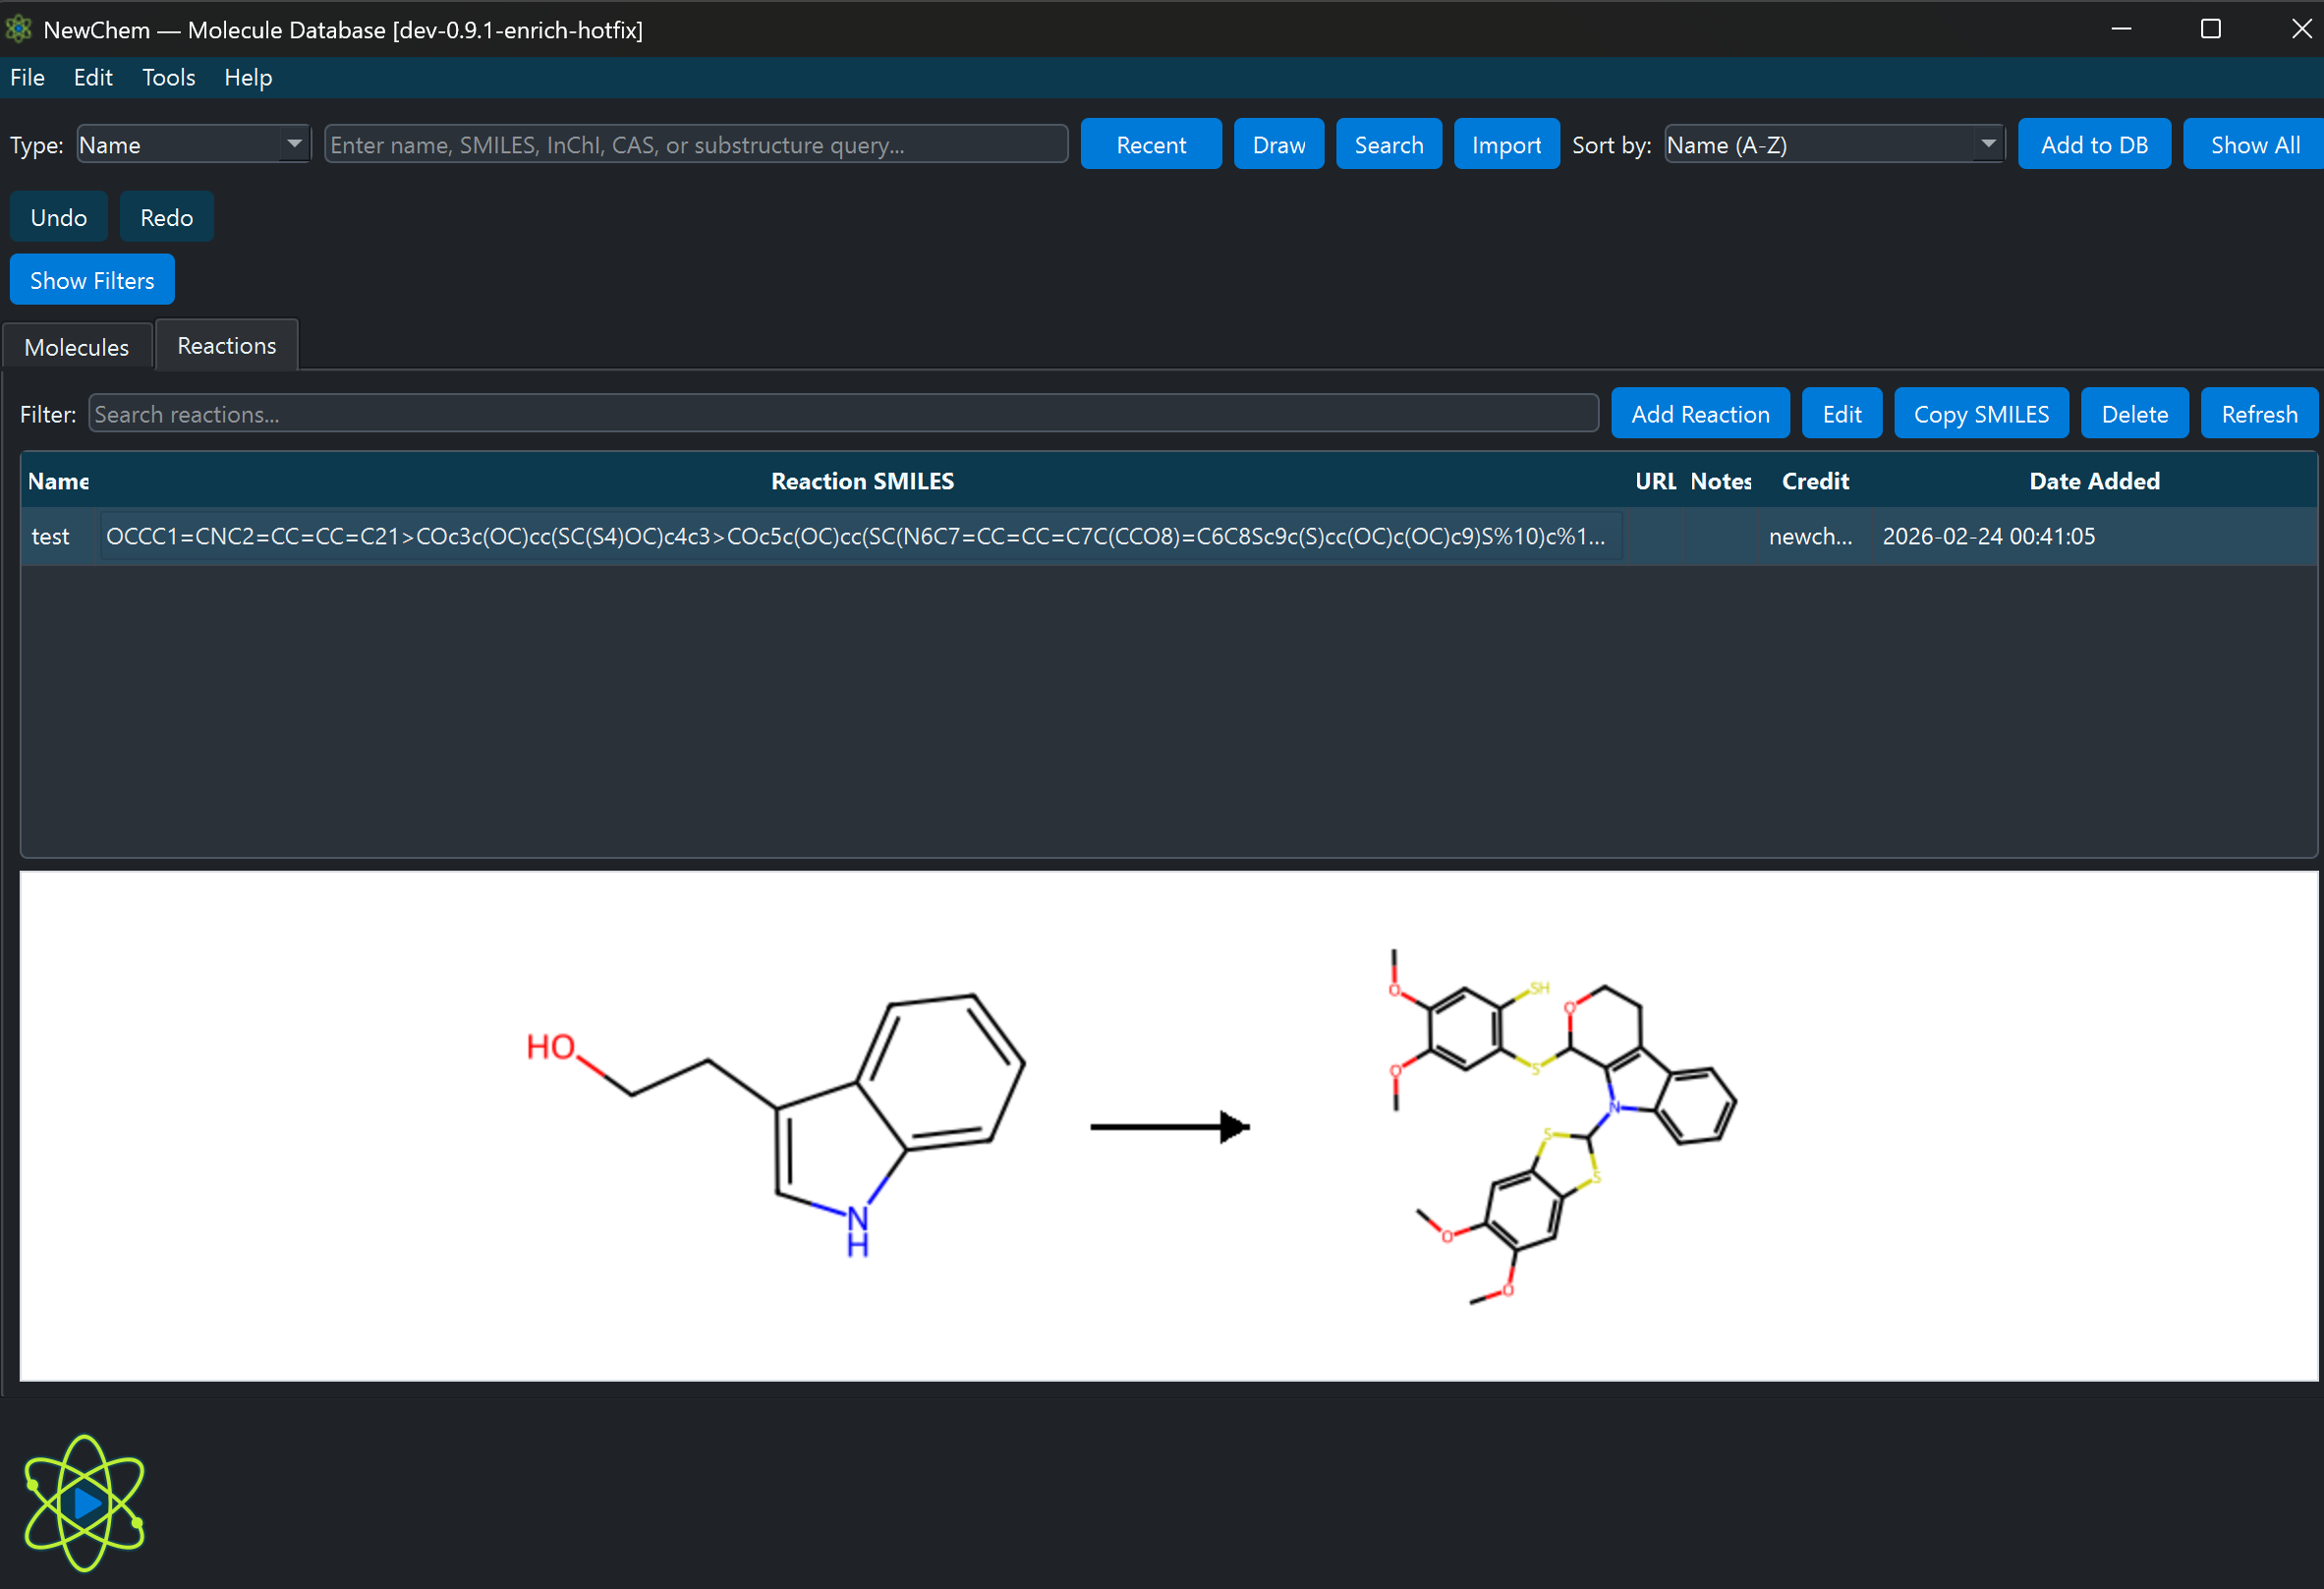Switch to the Reactions tab
Image resolution: width=2324 pixels, height=1589 pixels.
(226, 344)
